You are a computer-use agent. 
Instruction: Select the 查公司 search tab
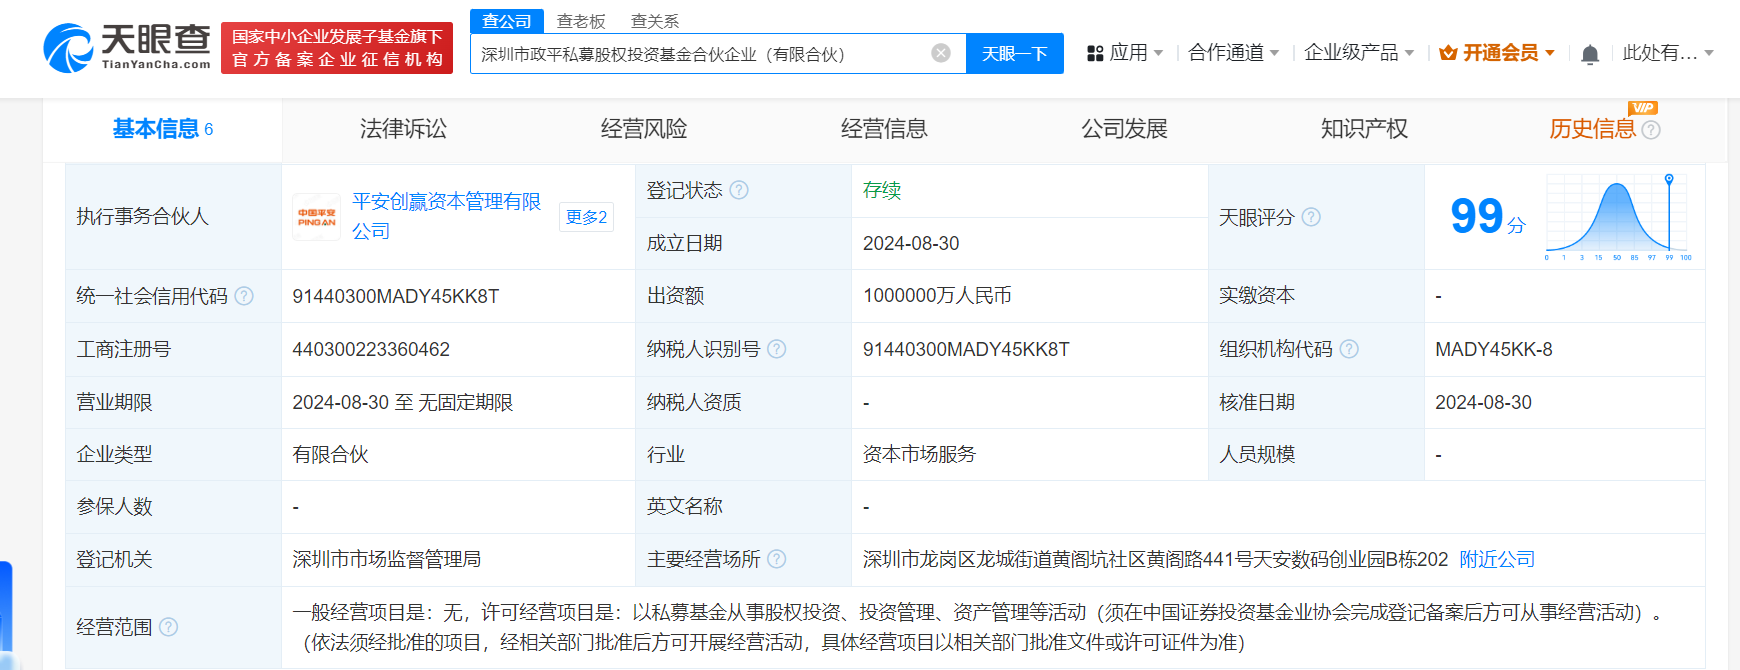507,21
